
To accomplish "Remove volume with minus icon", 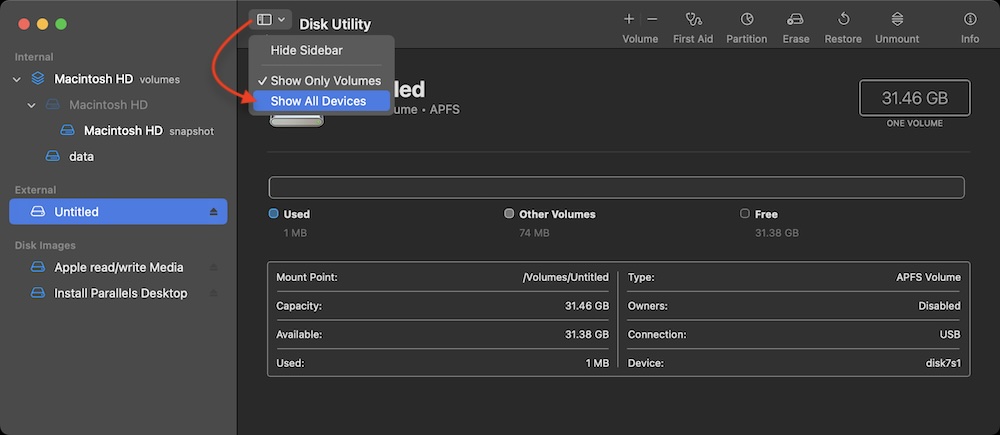I will tap(652, 19).
